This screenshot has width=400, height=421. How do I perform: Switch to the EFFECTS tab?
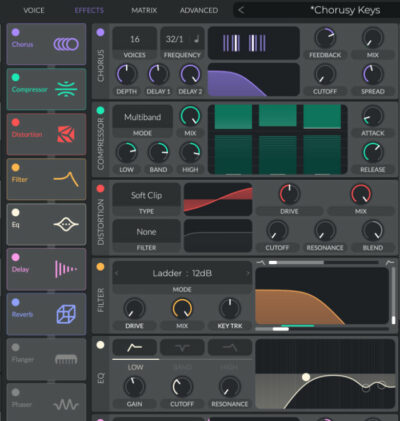(89, 10)
